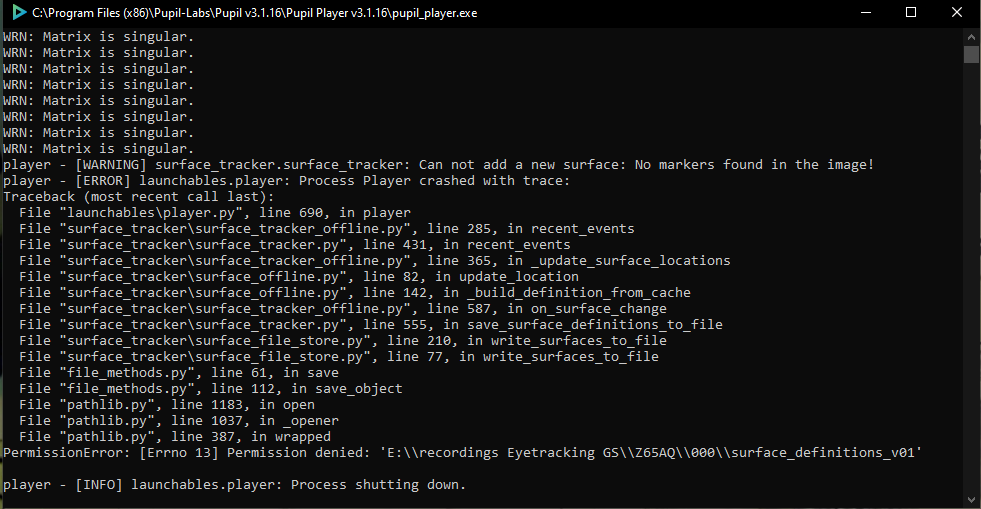This screenshot has width=981, height=509.
Task: Click the launchables\player.py line 690 entry
Action: pyautogui.click(x=215, y=213)
